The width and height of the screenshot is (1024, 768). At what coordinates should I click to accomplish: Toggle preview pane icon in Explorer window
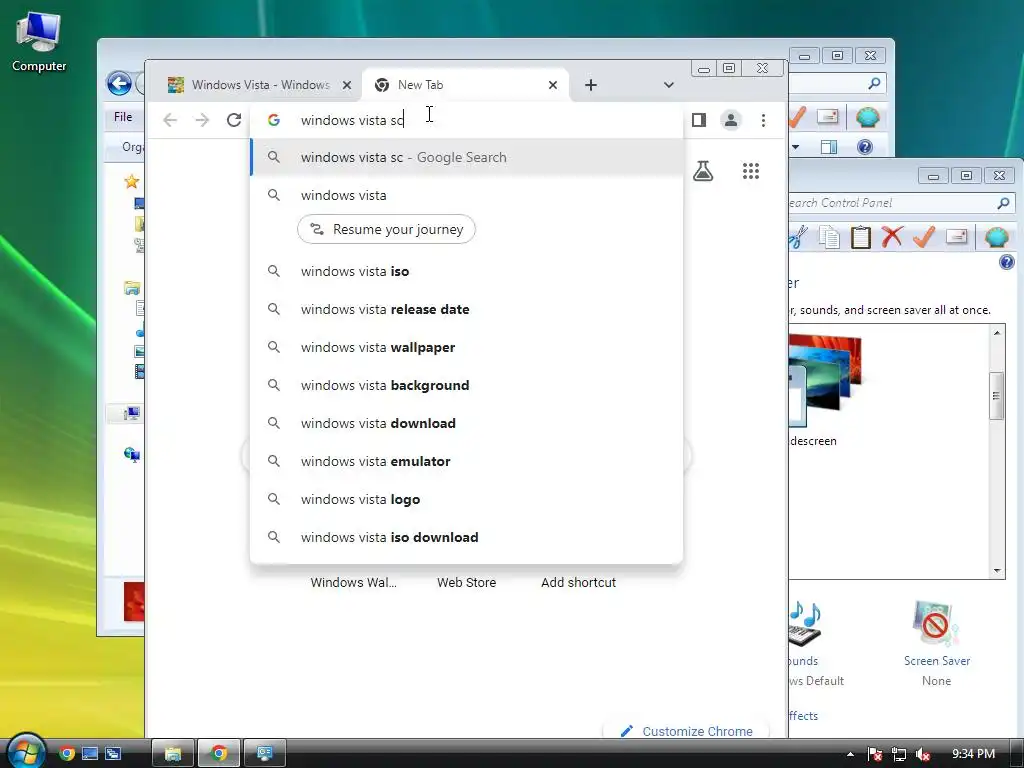829,147
